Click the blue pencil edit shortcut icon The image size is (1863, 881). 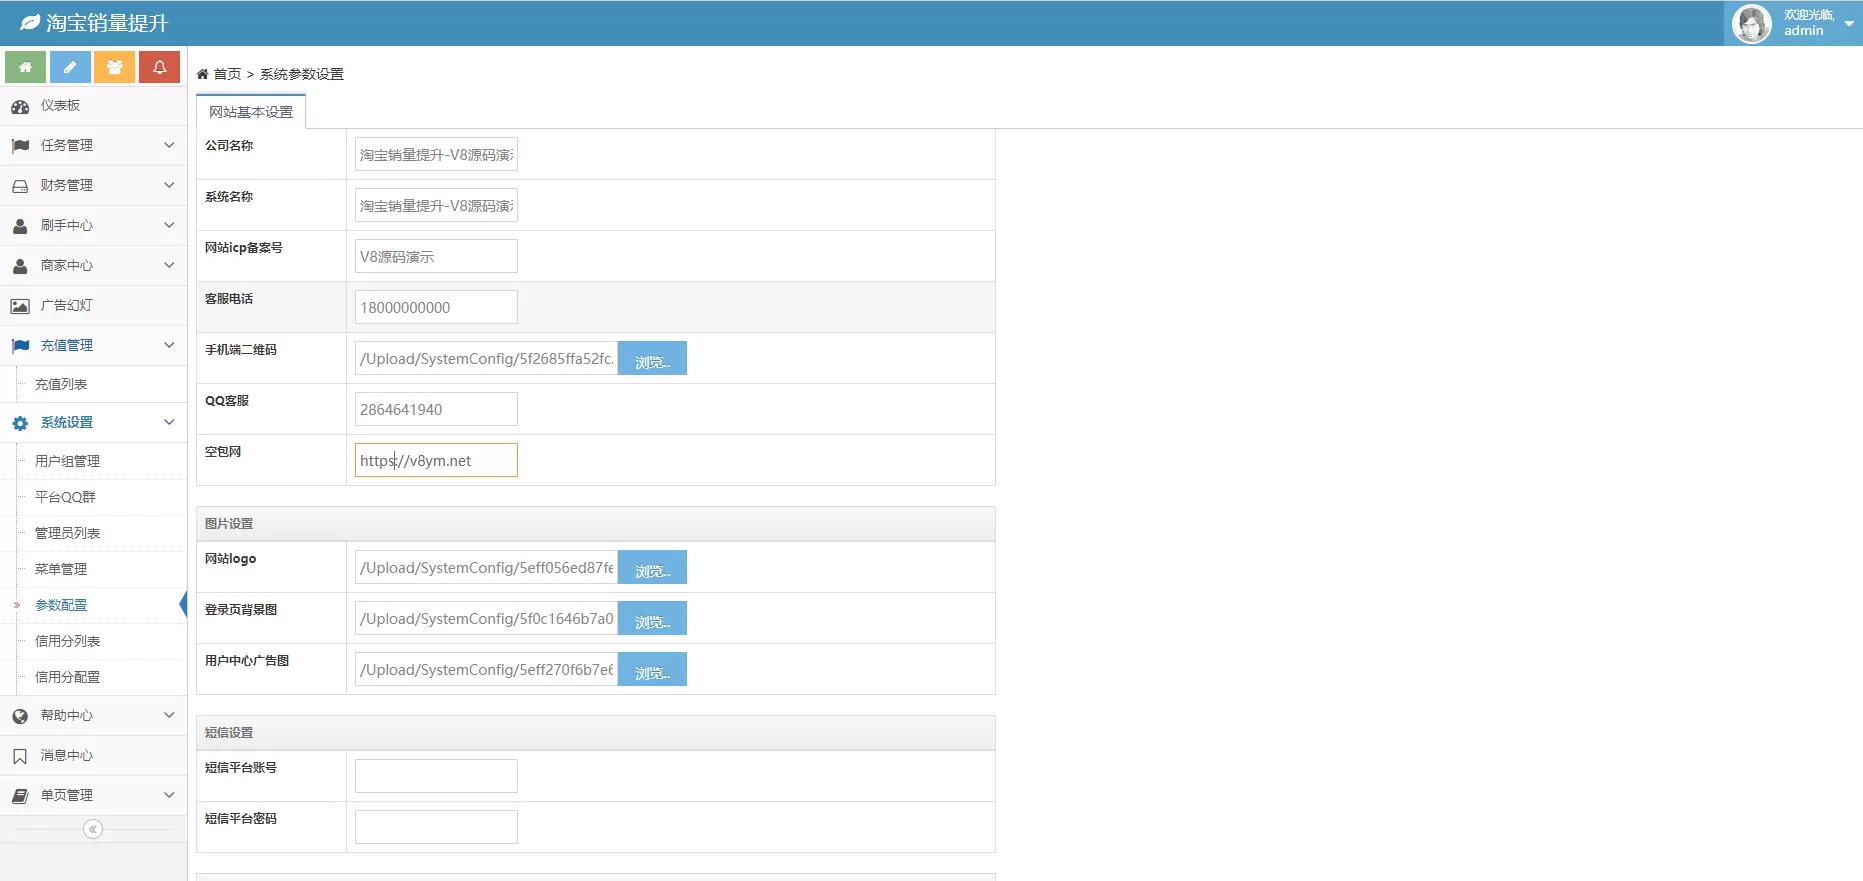pyautogui.click(x=70, y=67)
